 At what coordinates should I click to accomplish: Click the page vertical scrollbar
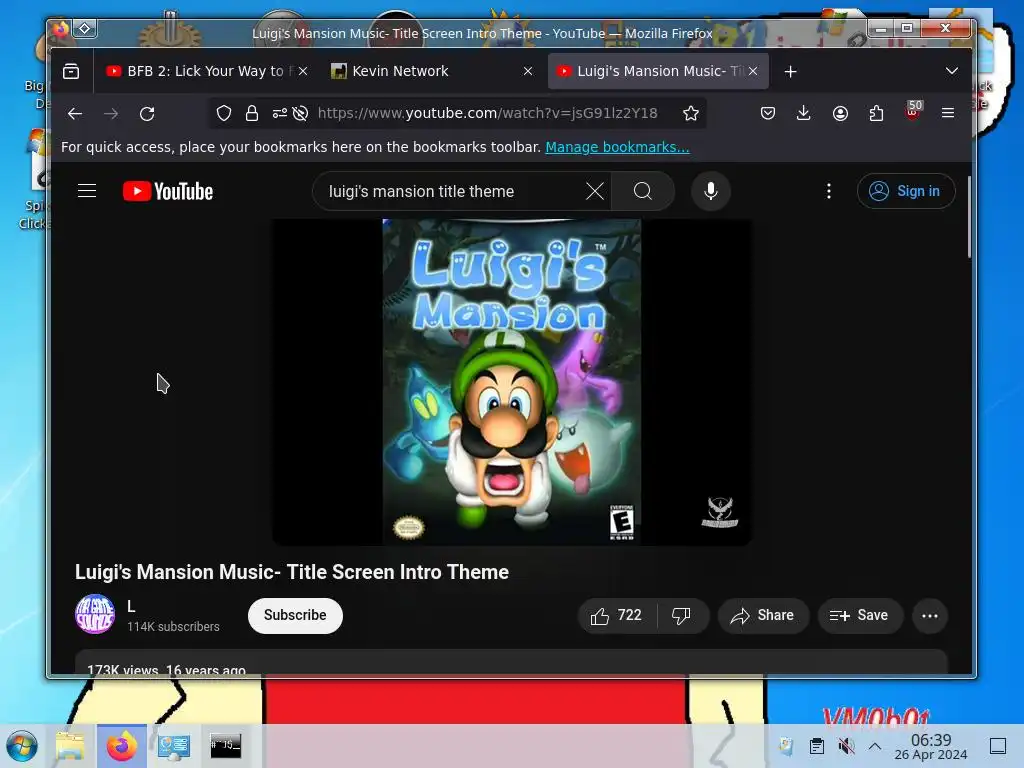coord(969,217)
